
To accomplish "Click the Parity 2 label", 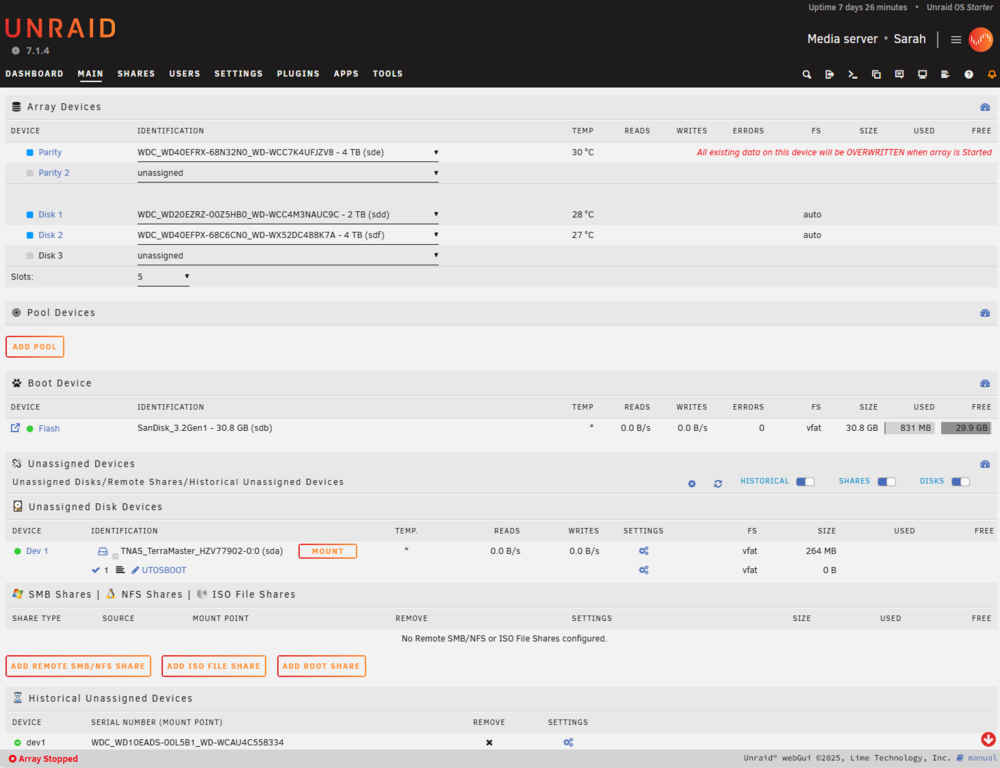I will tap(54, 173).
